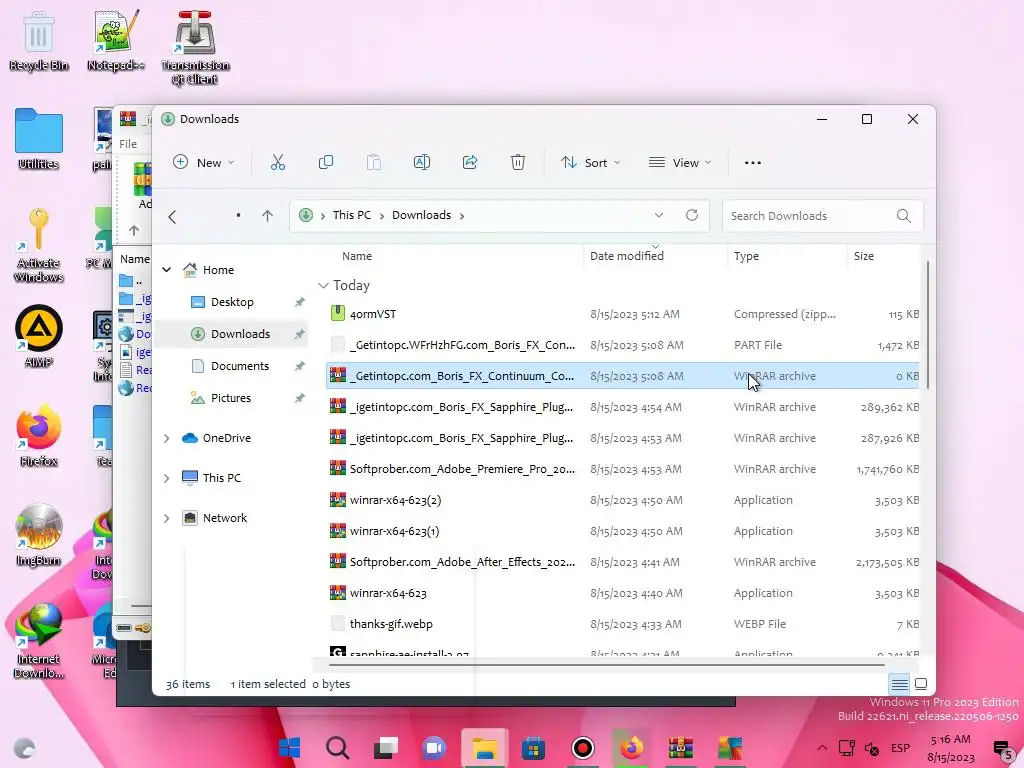
Task: Click the Share icon in toolbar
Action: [470, 163]
